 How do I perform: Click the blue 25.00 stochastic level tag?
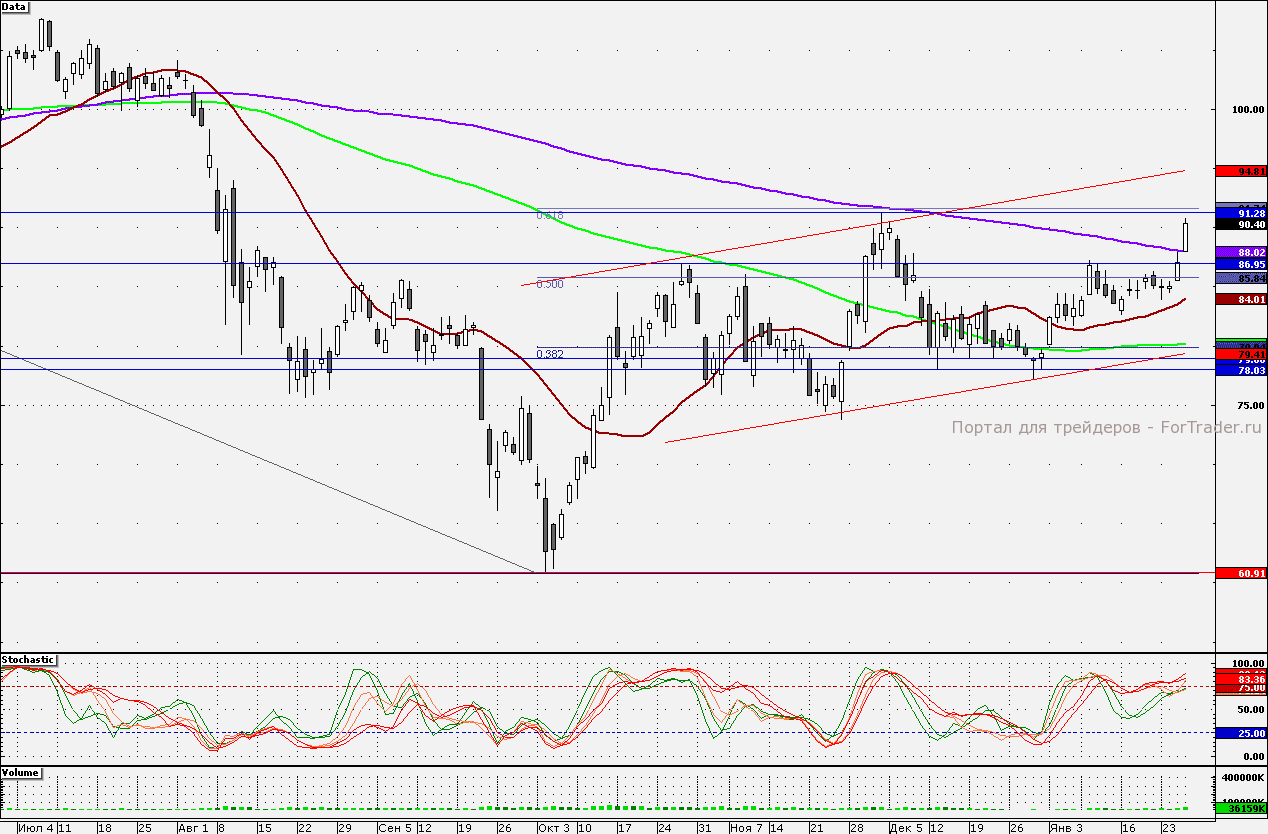point(1240,733)
